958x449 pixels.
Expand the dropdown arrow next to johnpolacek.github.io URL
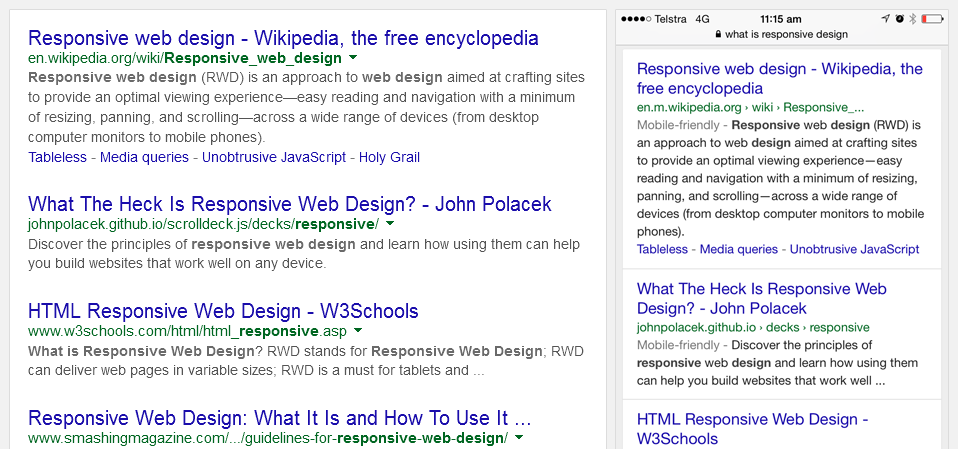390,223
